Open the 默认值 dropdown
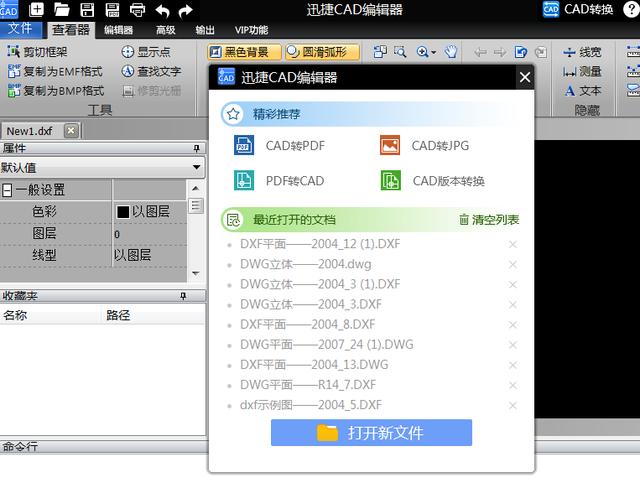Viewport: 640px width, 488px height. (x=196, y=167)
